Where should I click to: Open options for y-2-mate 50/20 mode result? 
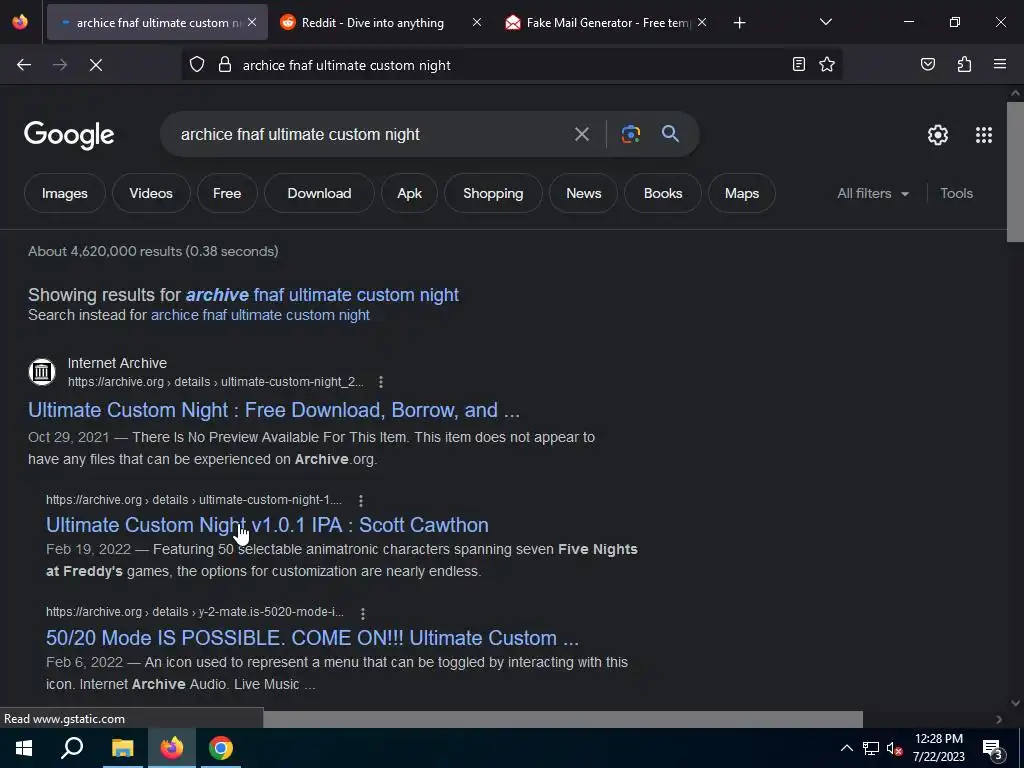coord(362,613)
